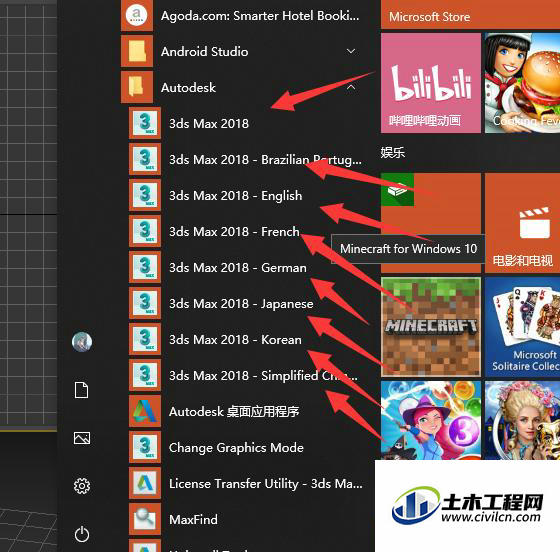Open the small green tile in the orange tile
This screenshot has height=552, width=560.
398,190
